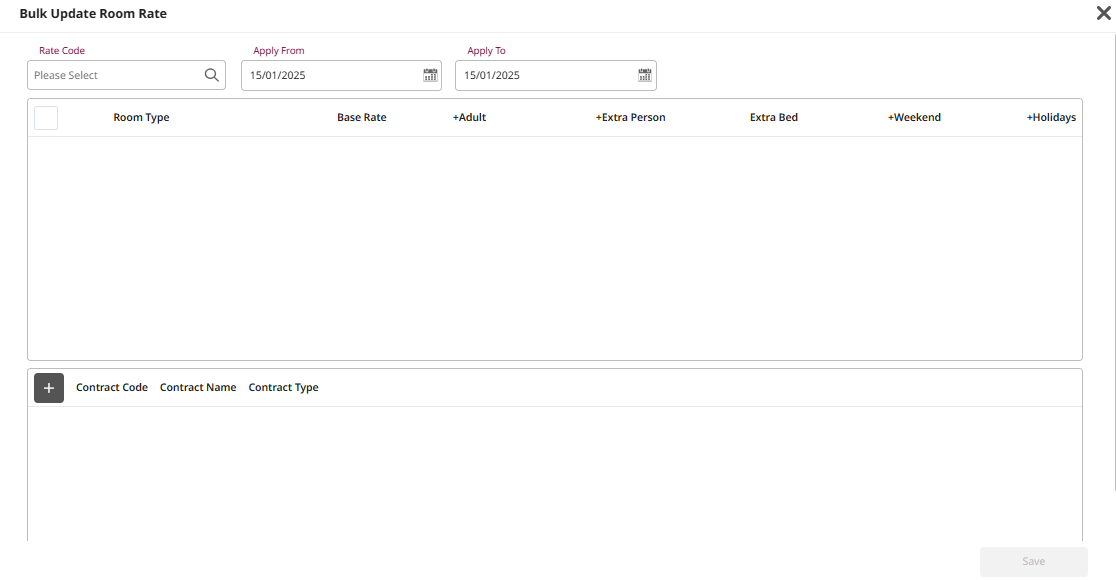Viewport: 1116px width, 580px height.
Task: Click the Apply To date field
Action: (545, 75)
